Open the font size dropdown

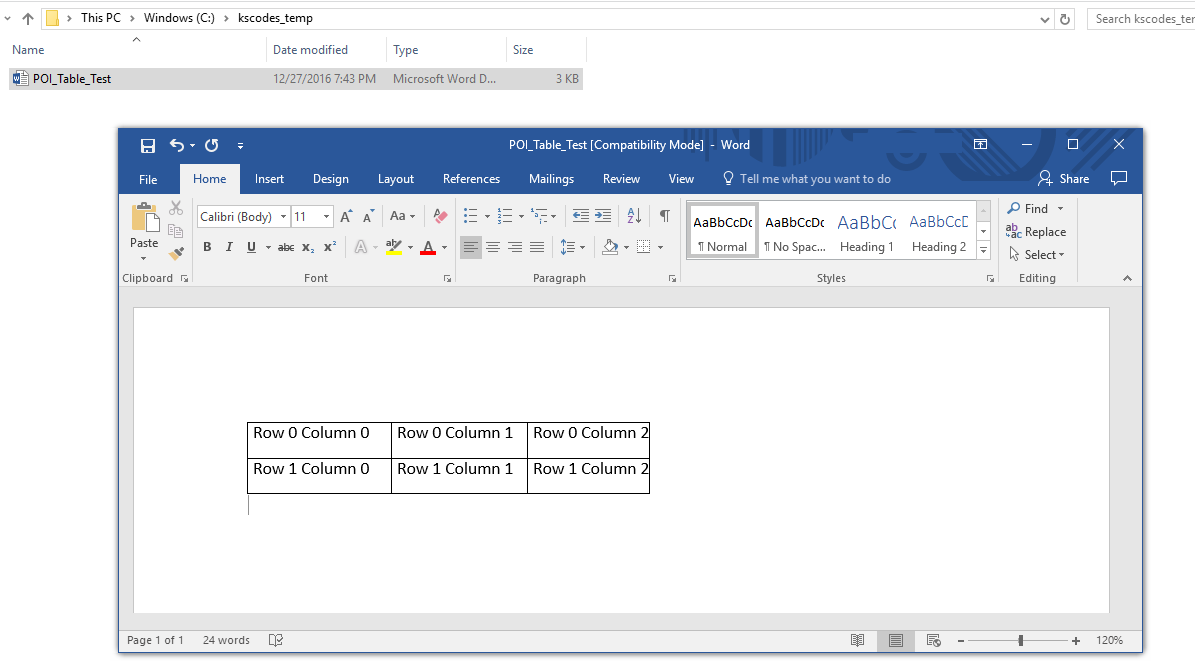pos(327,217)
